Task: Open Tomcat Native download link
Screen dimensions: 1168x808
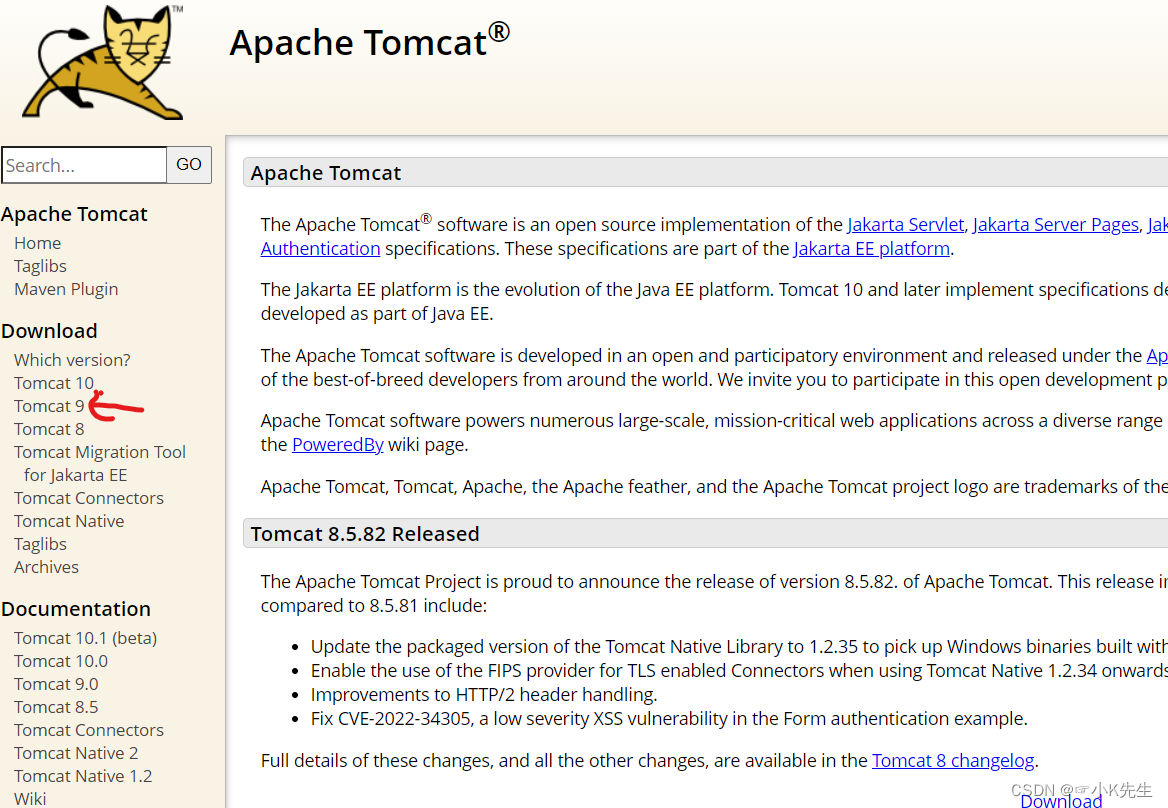Action: pyautogui.click(x=69, y=521)
